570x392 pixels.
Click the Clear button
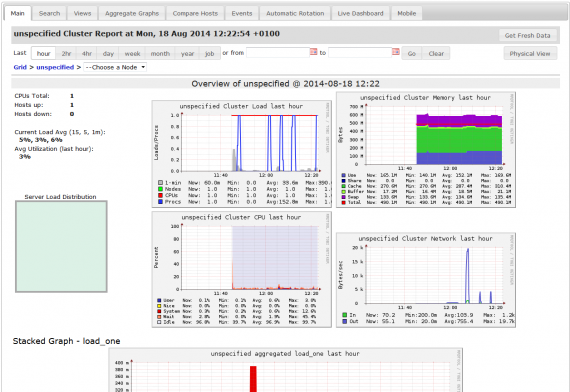coord(436,53)
